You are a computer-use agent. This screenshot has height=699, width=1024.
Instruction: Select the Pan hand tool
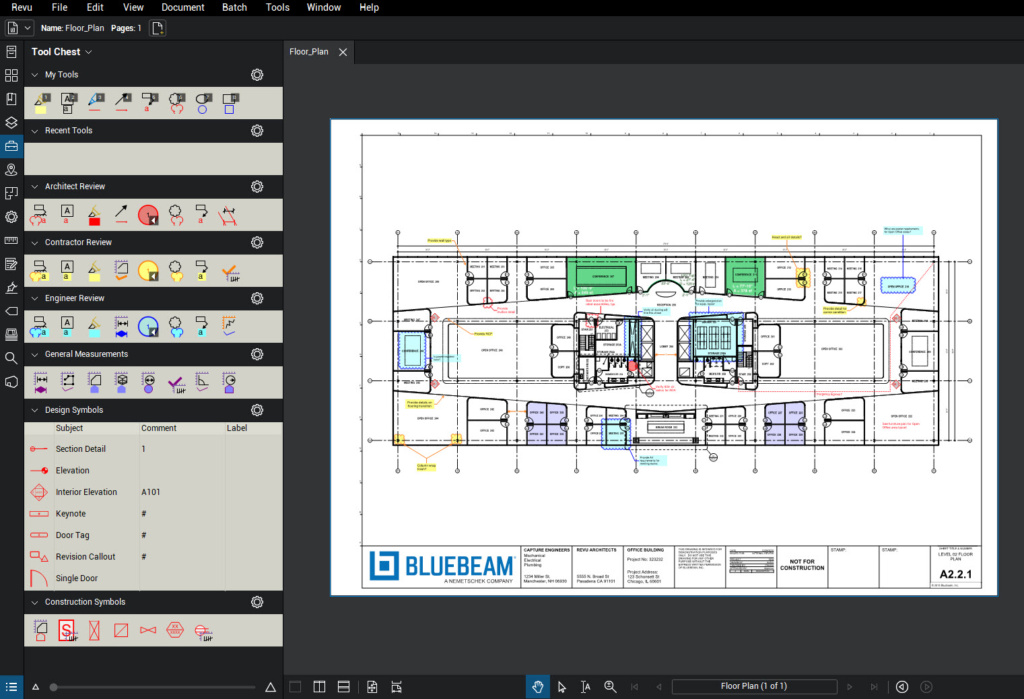[538, 686]
